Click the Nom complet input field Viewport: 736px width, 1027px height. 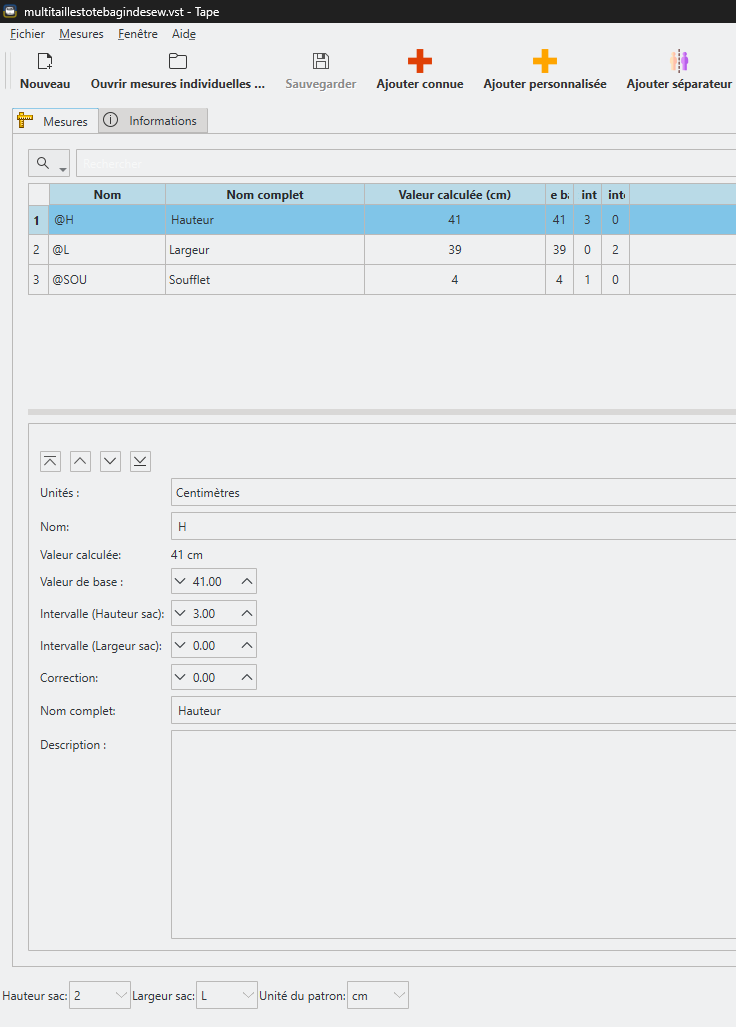point(450,710)
